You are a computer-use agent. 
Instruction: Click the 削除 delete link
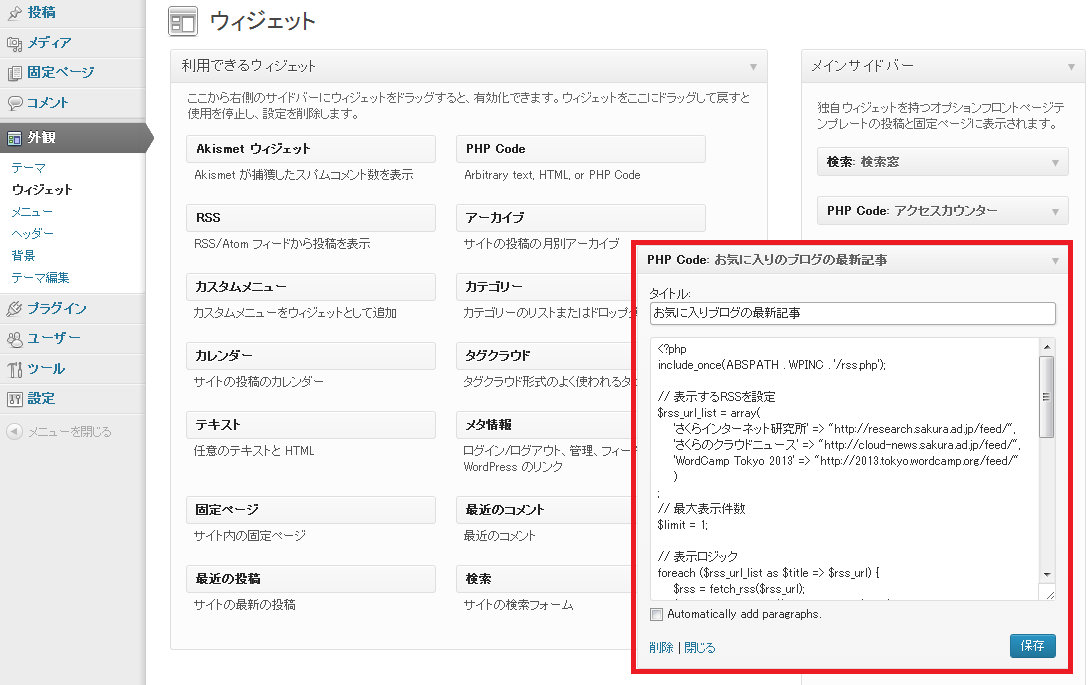pos(660,648)
